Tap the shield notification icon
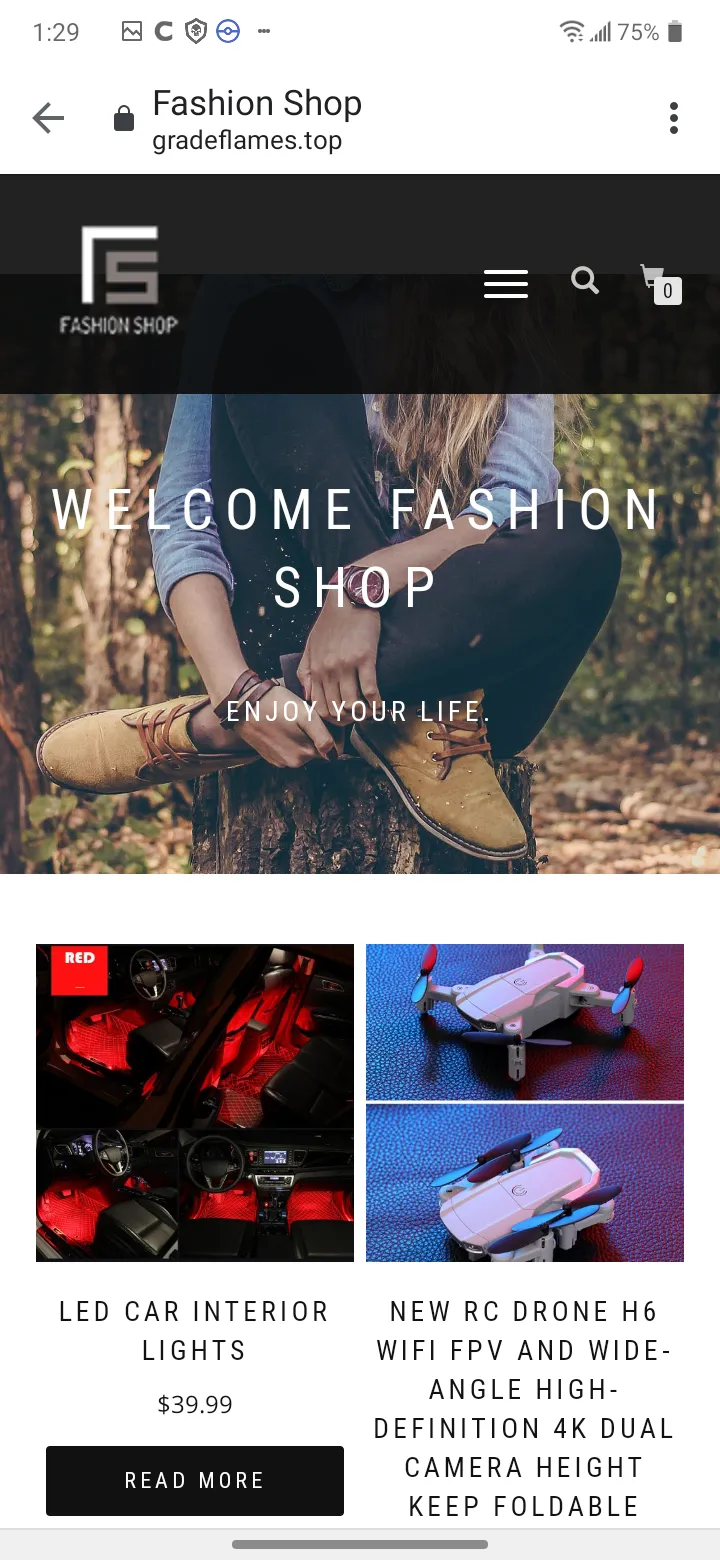The image size is (720, 1560). pyautogui.click(x=196, y=32)
